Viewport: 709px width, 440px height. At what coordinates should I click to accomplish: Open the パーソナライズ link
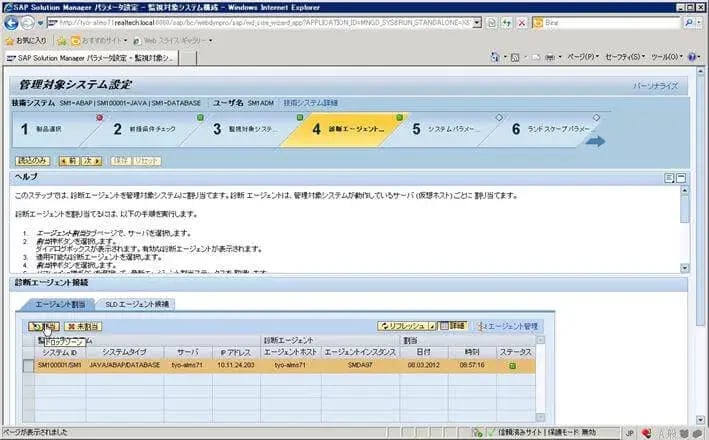click(x=655, y=86)
